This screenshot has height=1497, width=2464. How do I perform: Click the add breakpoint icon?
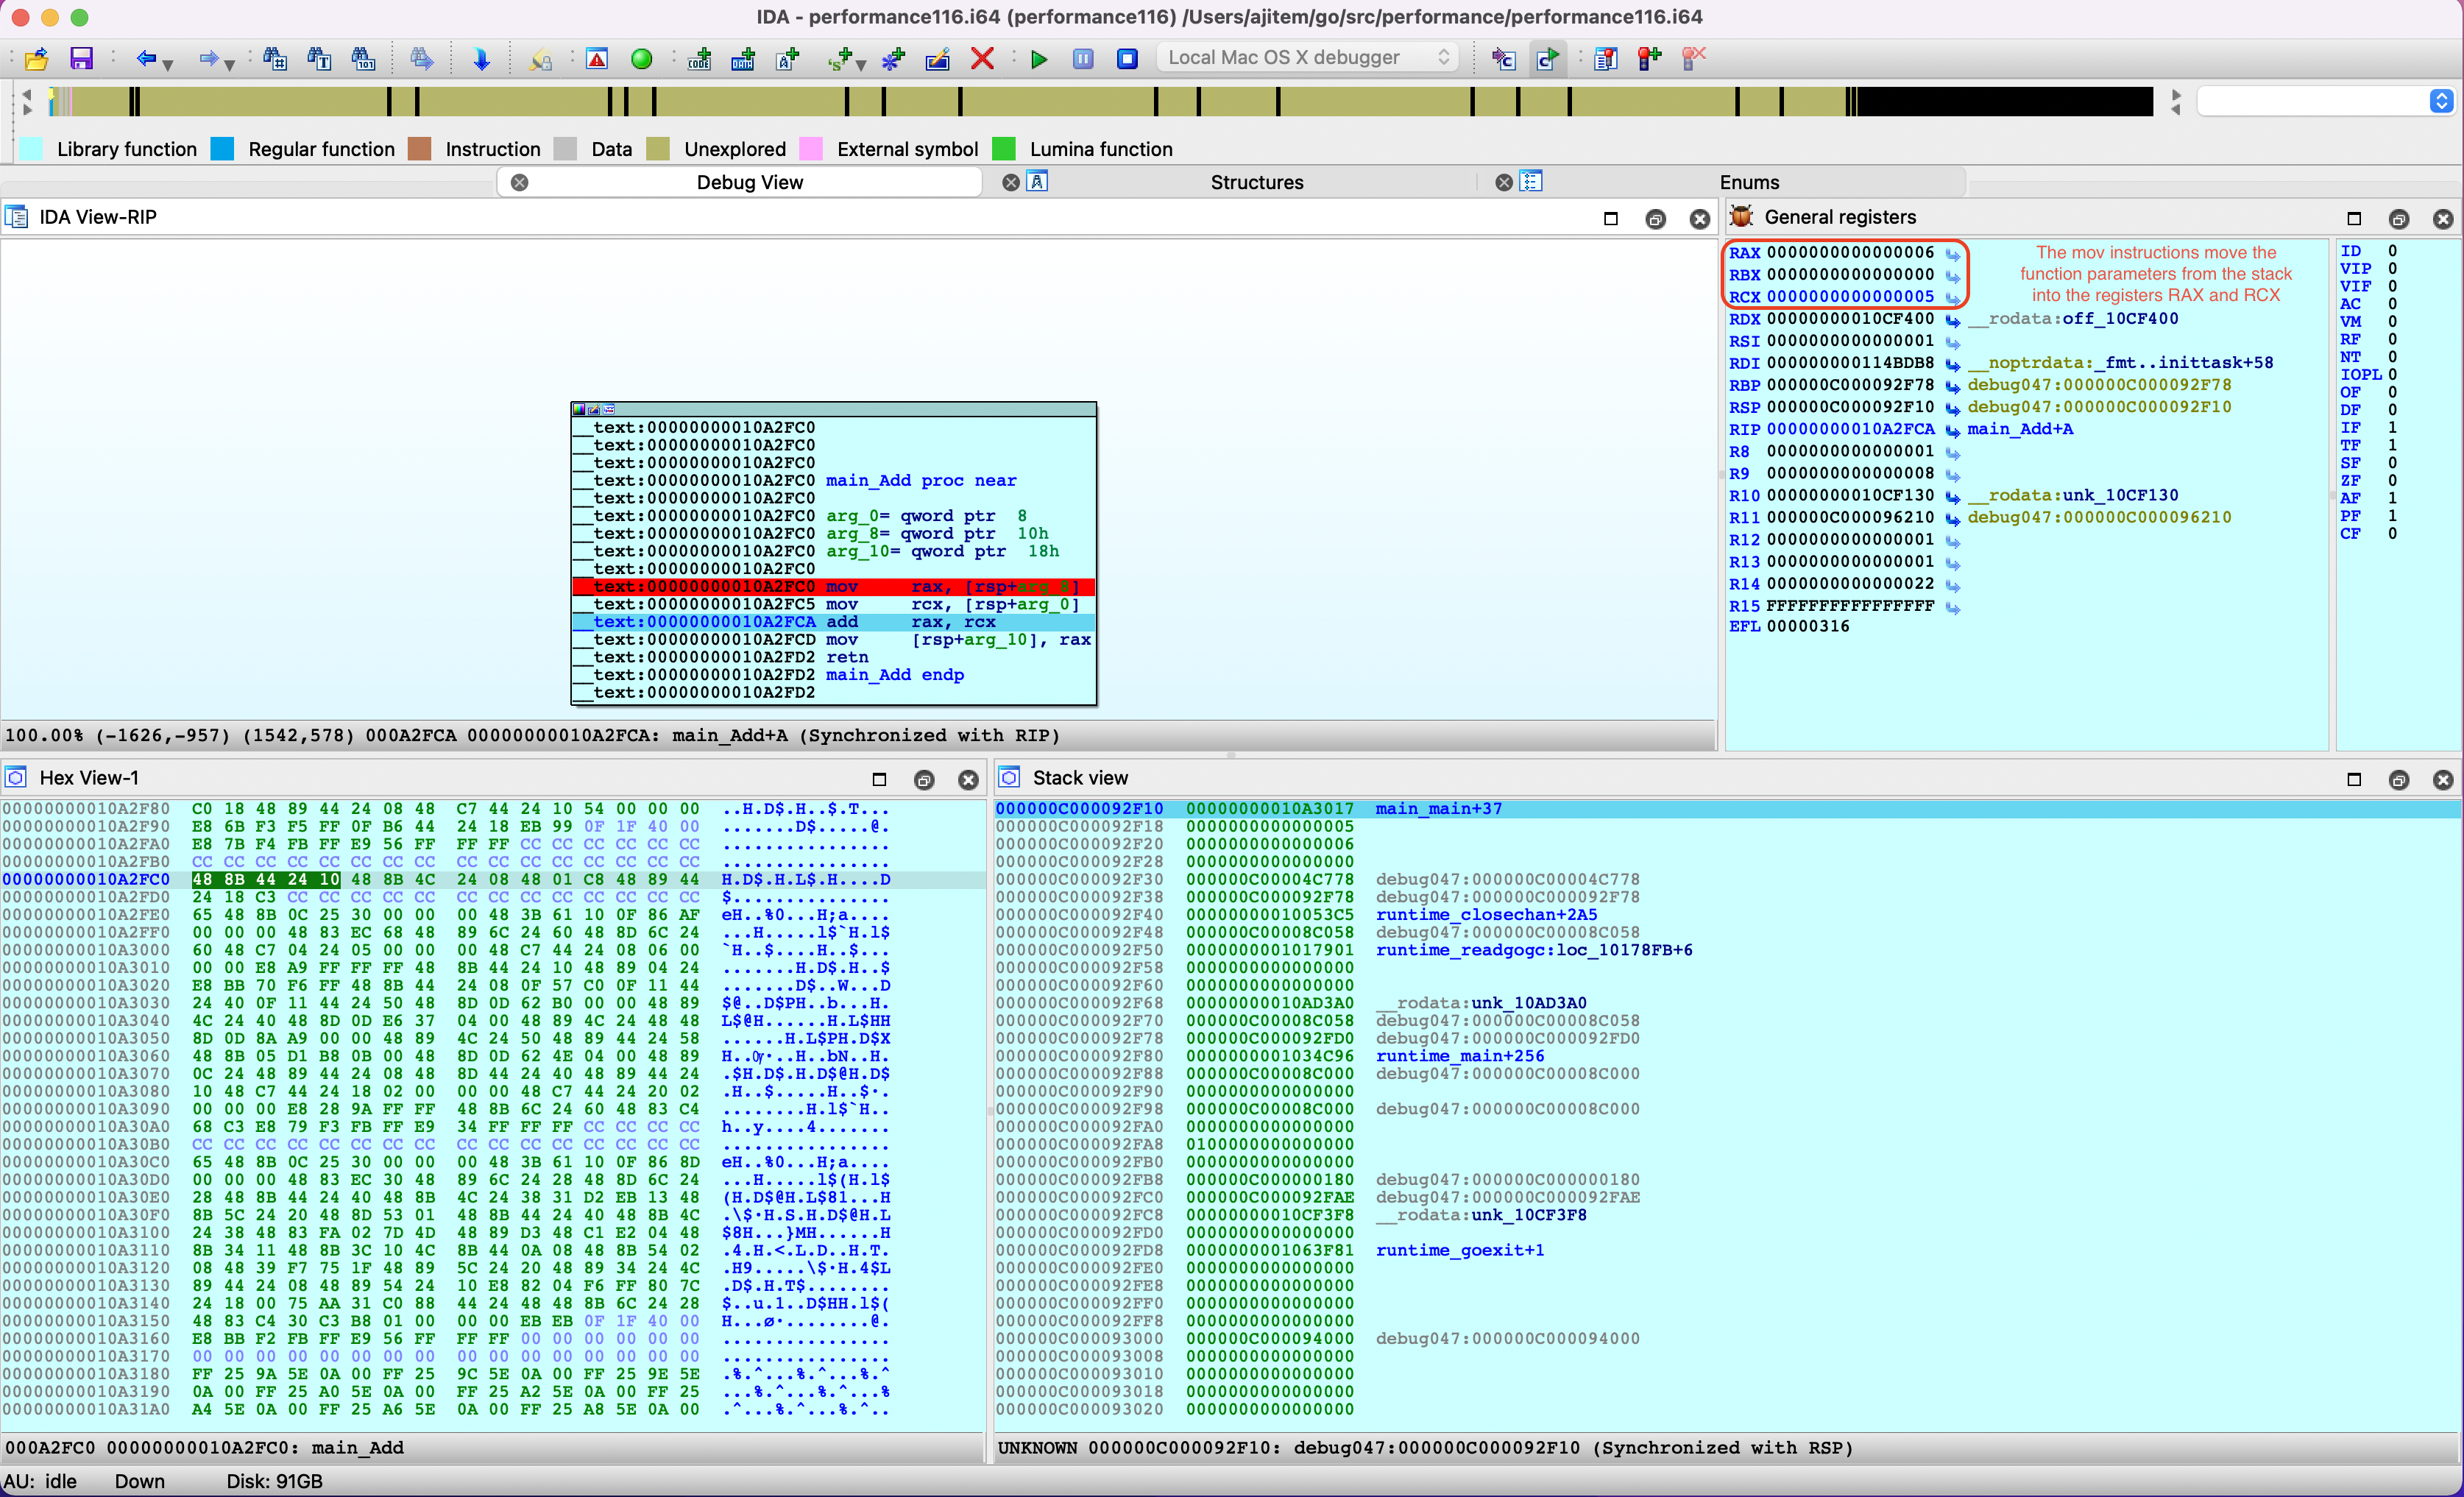click(x=1649, y=59)
